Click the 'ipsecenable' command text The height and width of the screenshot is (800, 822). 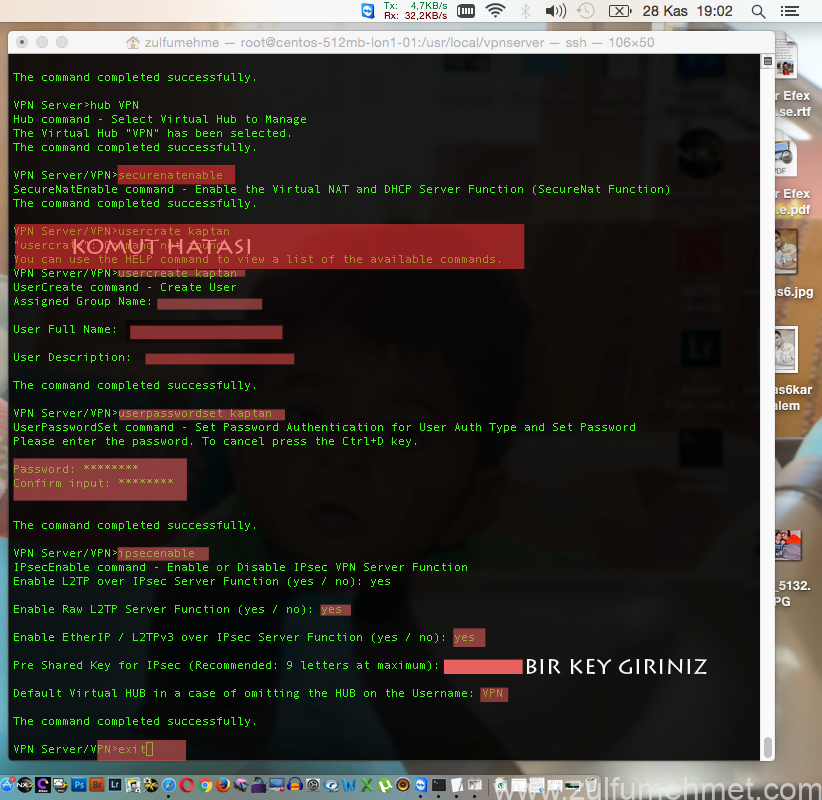coord(156,554)
